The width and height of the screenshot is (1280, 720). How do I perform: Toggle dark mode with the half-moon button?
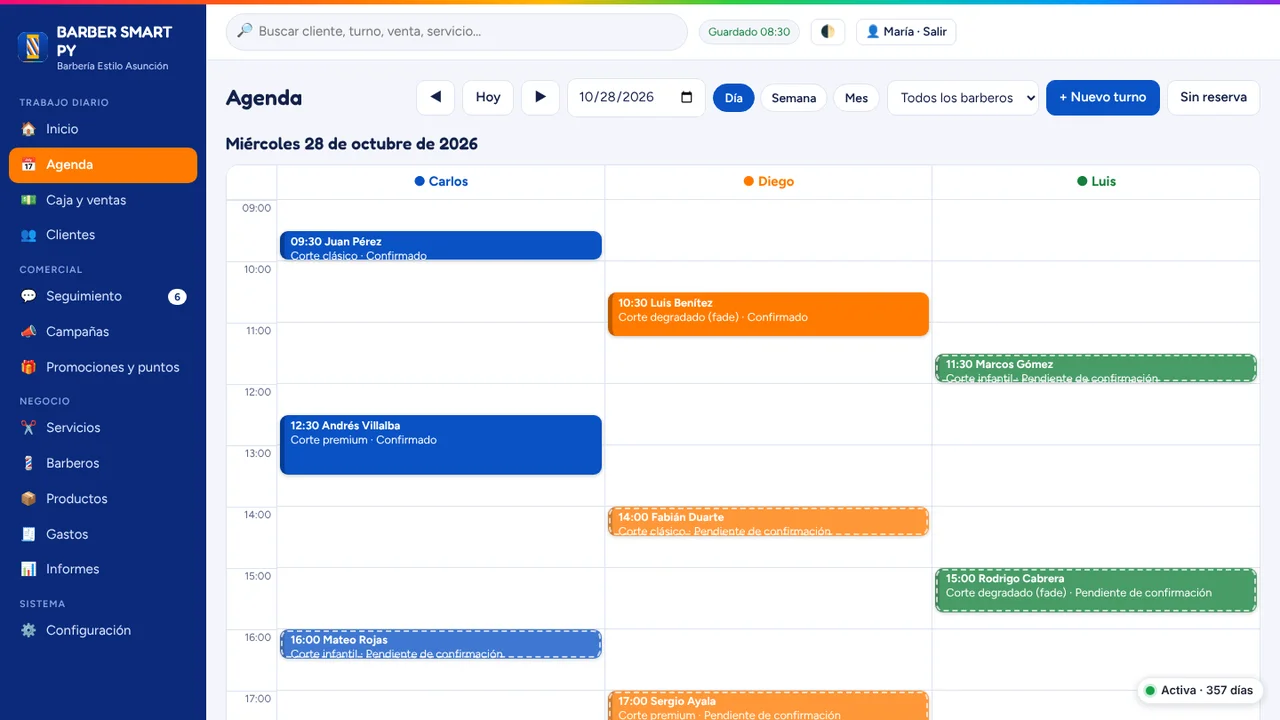click(828, 32)
